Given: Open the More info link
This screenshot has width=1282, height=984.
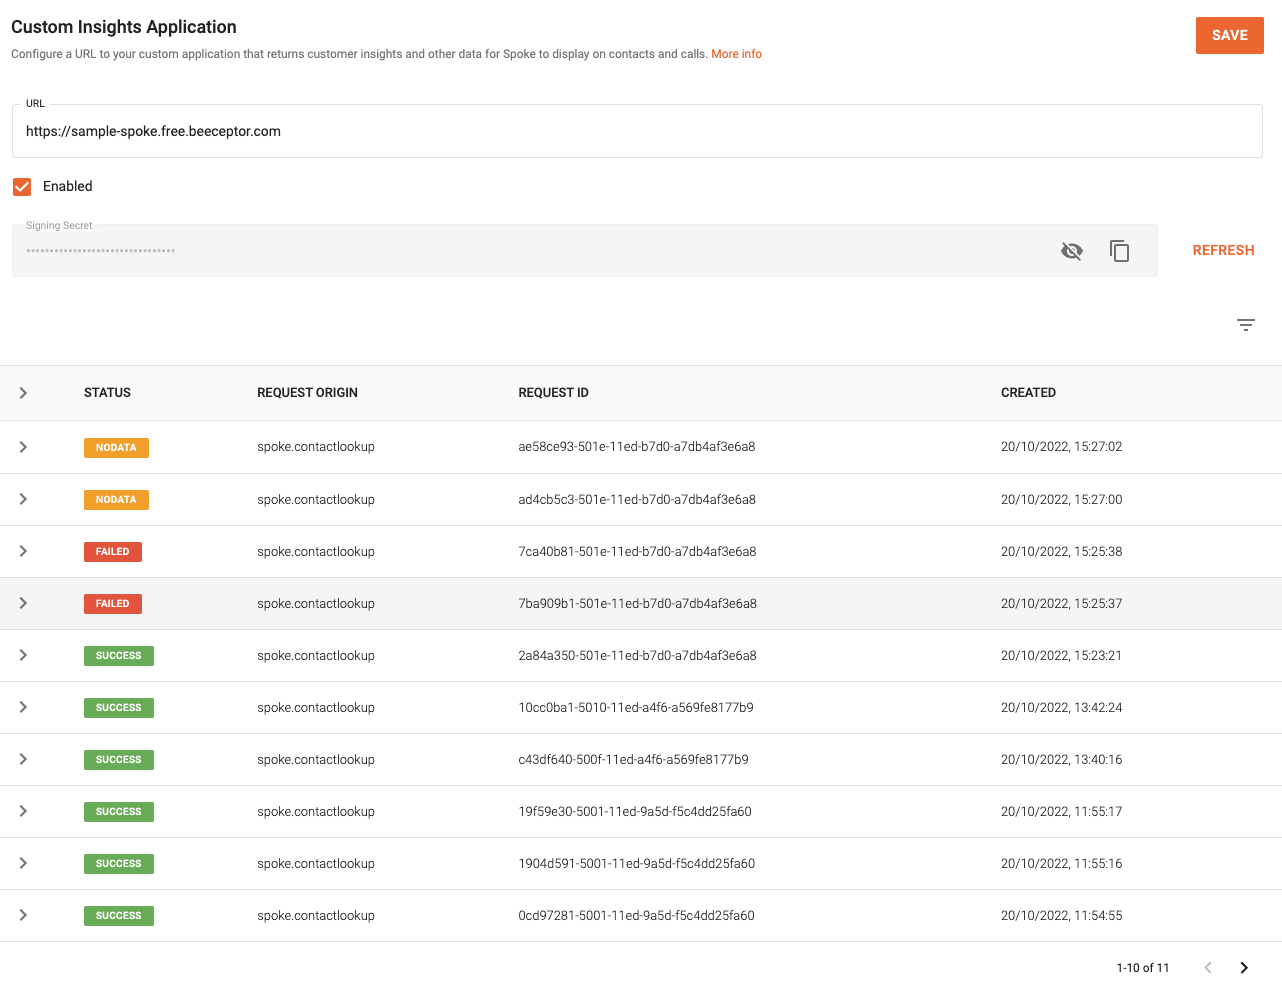Looking at the screenshot, I should coord(736,54).
